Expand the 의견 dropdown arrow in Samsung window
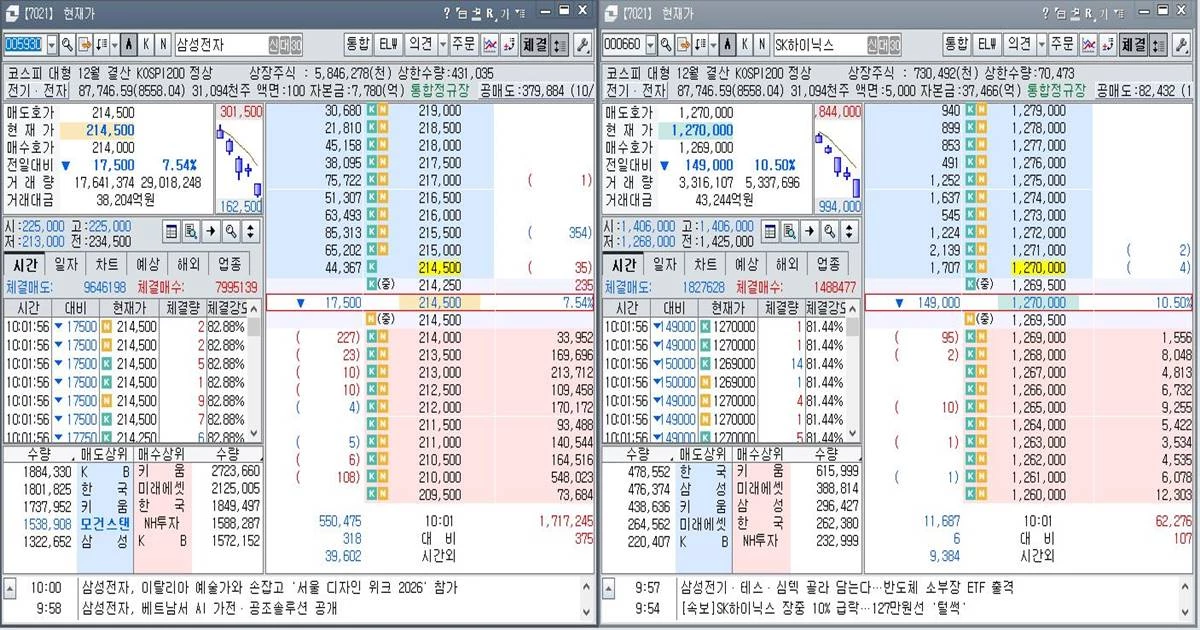Viewport: 1200px width, 630px height. pos(442,45)
